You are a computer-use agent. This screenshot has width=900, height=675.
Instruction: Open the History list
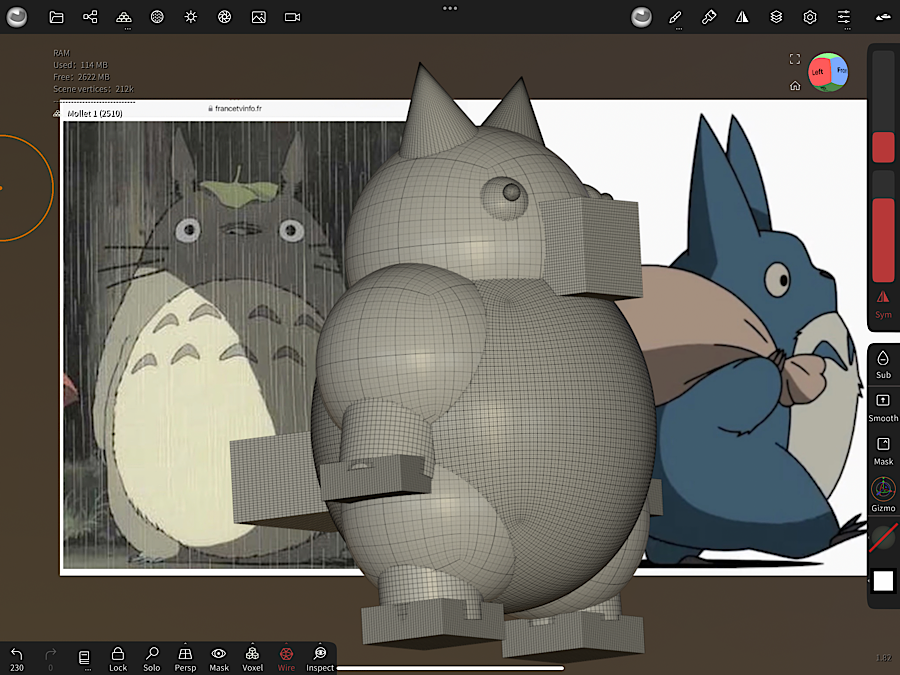click(84, 658)
